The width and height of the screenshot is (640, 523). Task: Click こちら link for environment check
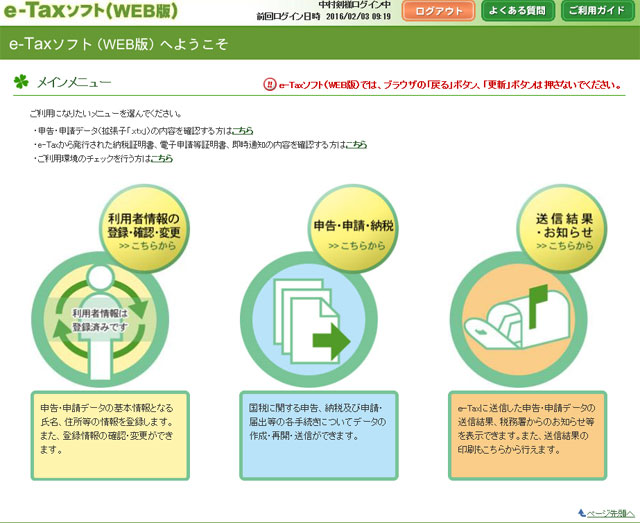162,159
